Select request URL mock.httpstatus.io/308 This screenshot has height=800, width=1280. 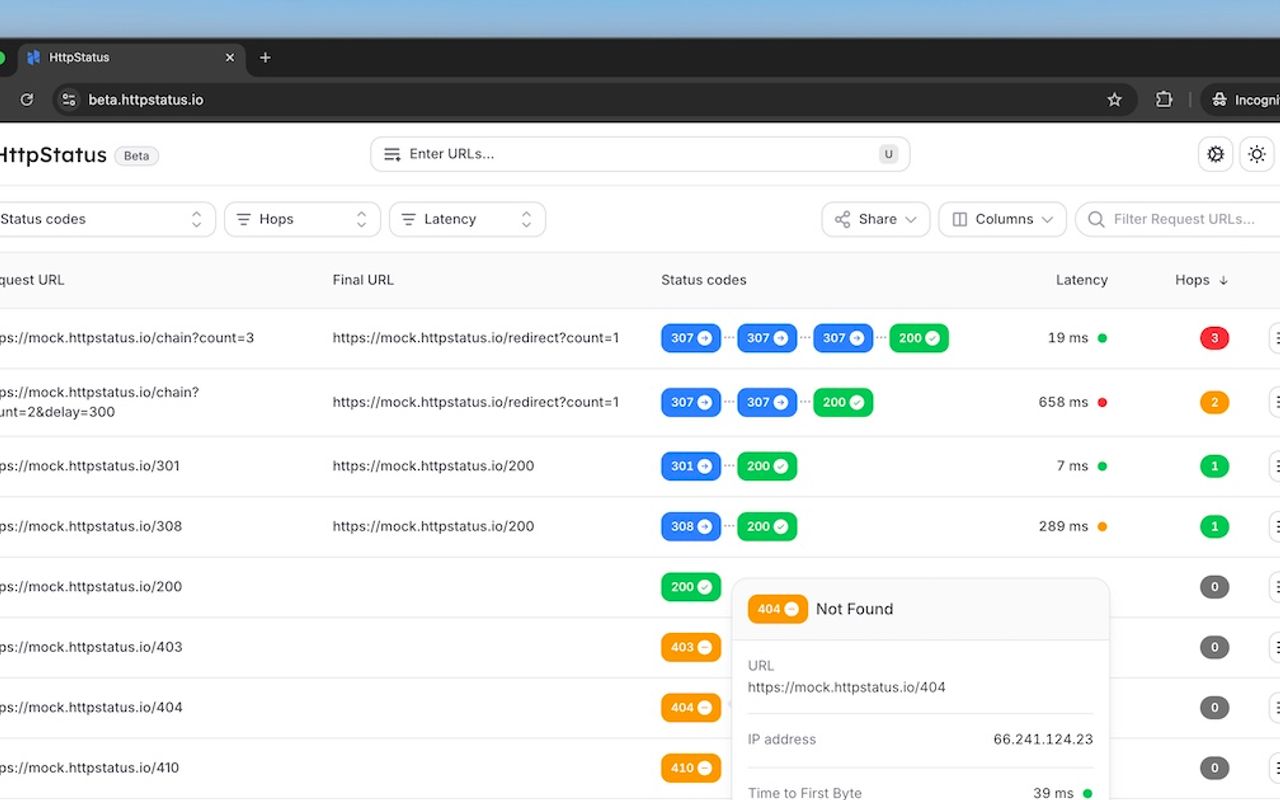(91, 526)
